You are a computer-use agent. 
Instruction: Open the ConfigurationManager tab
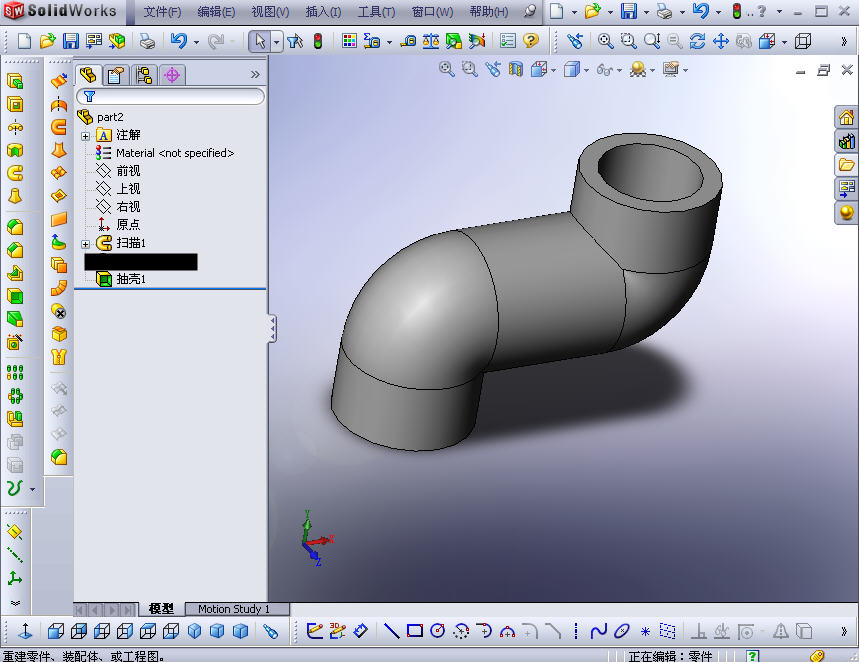(144, 75)
